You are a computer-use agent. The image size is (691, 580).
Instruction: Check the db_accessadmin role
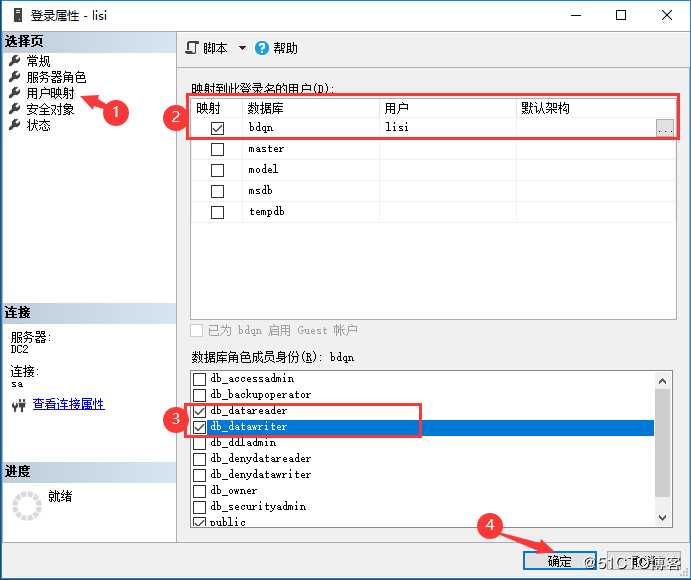pyautogui.click(x=200, y=379)
